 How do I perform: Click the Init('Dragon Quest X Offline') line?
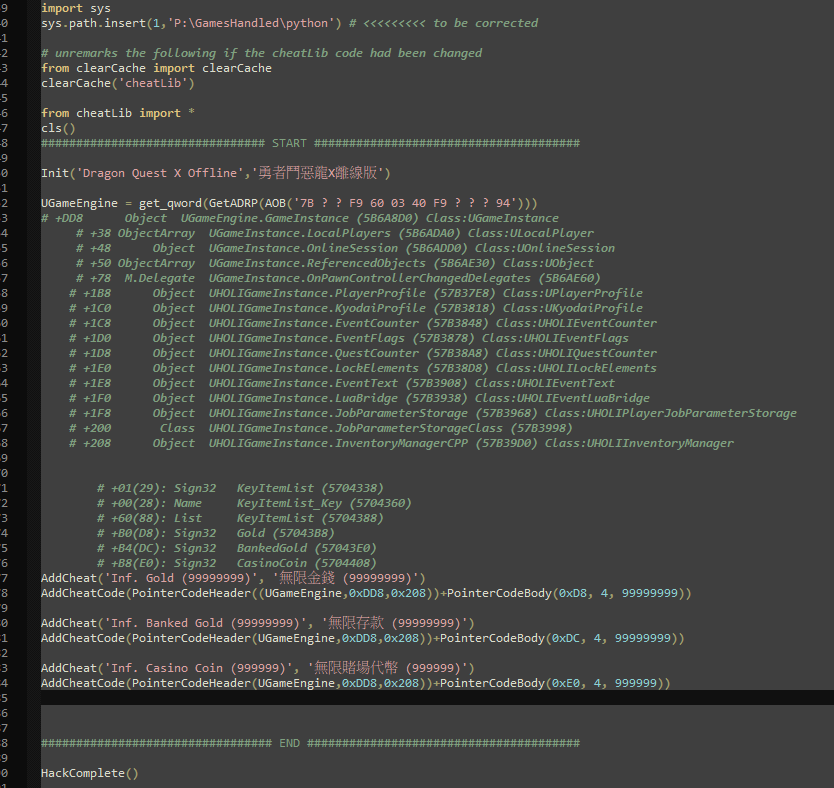pos(215,173)
